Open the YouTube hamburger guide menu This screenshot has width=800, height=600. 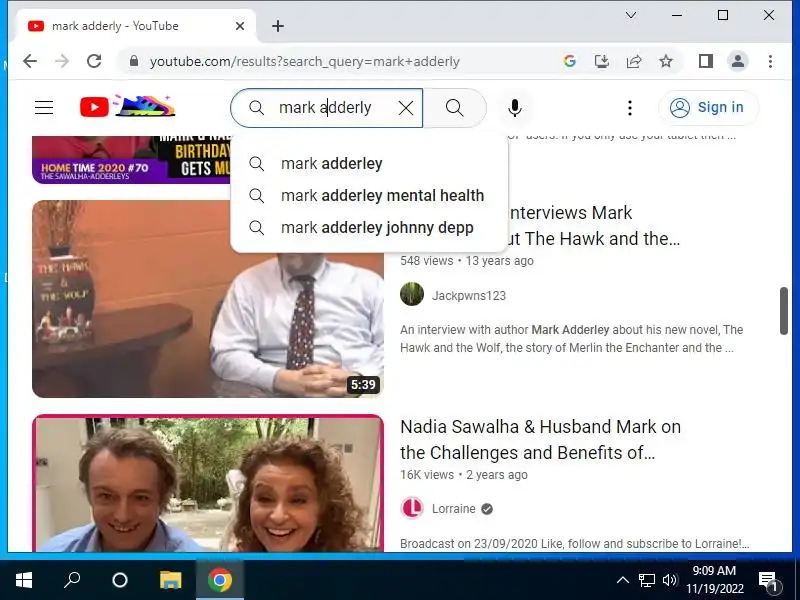[x=44, y=108]
